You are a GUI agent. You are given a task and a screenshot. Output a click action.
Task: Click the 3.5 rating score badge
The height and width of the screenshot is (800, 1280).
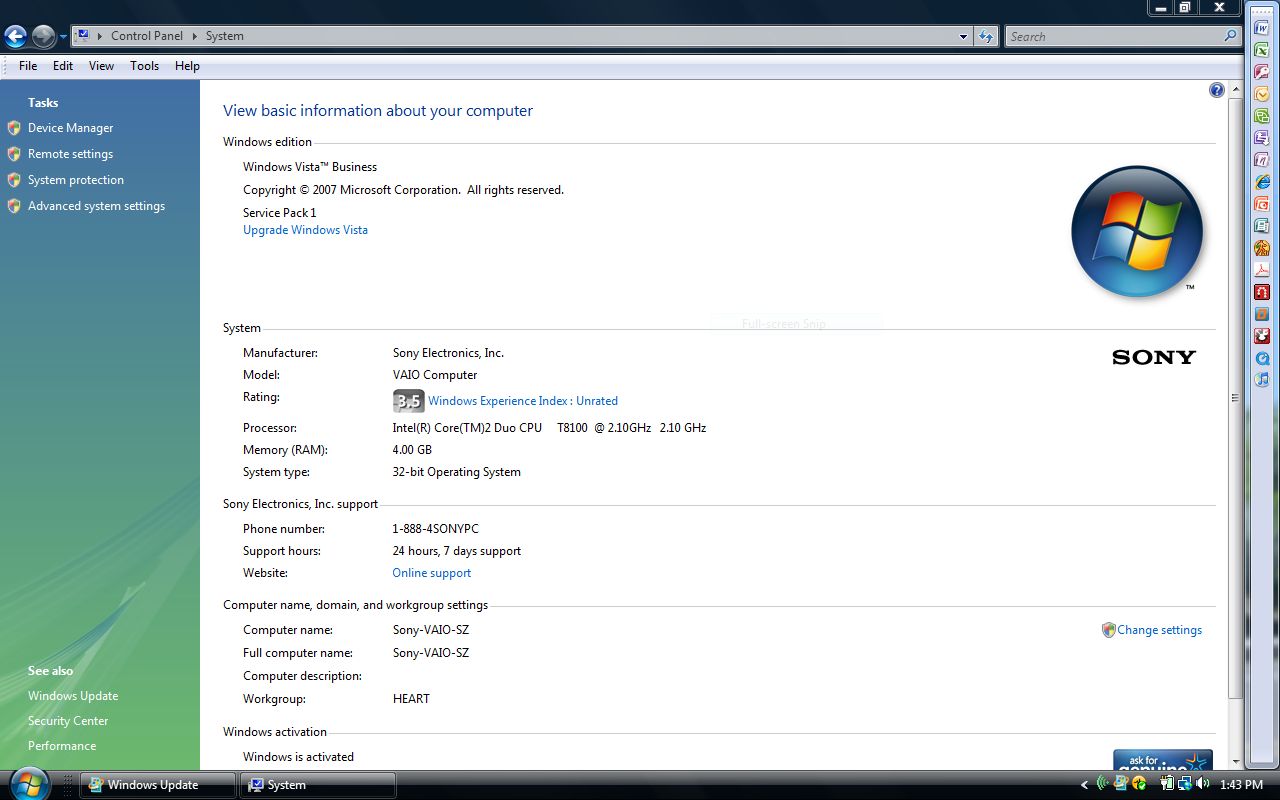tap(408, 401)
